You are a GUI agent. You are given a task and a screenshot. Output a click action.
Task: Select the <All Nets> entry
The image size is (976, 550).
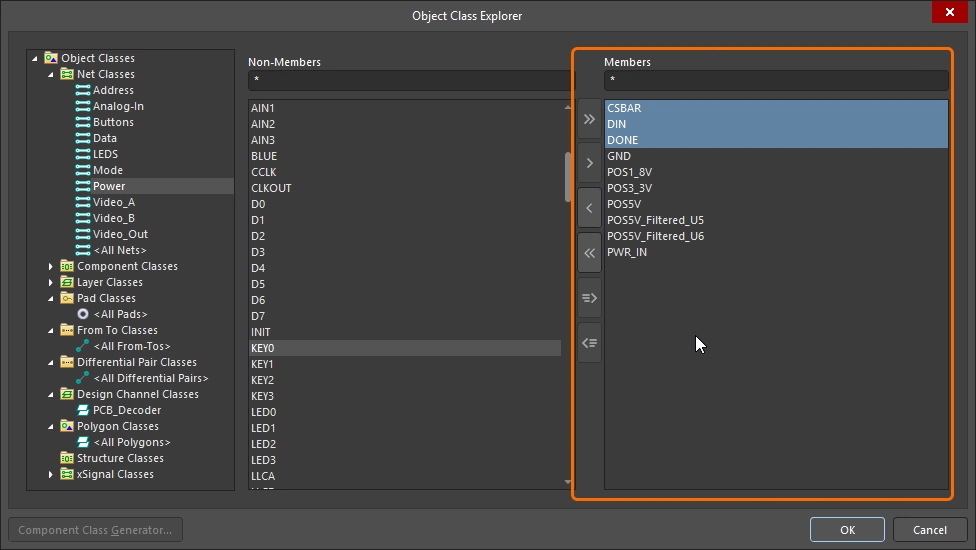119,250
